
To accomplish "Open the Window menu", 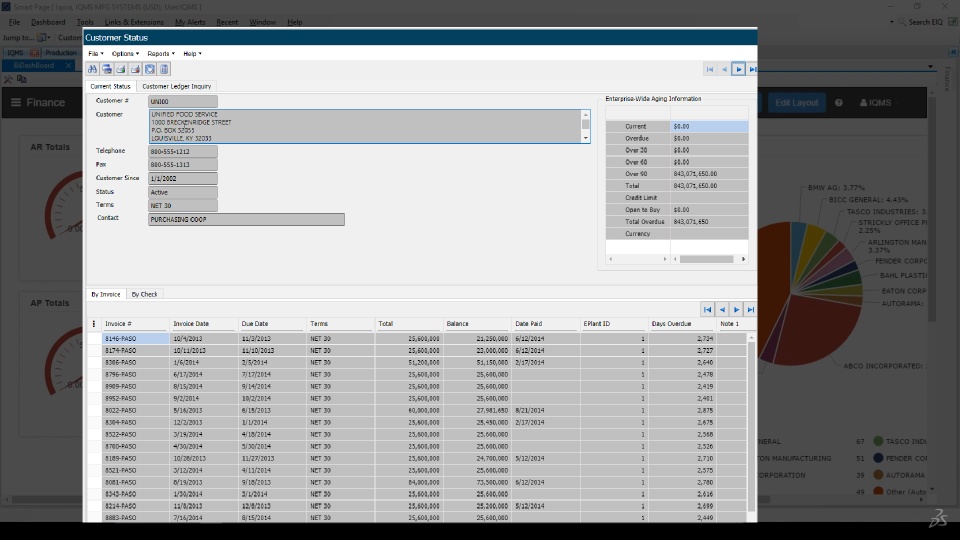I will pyautogui.click(x=262, y=22).
